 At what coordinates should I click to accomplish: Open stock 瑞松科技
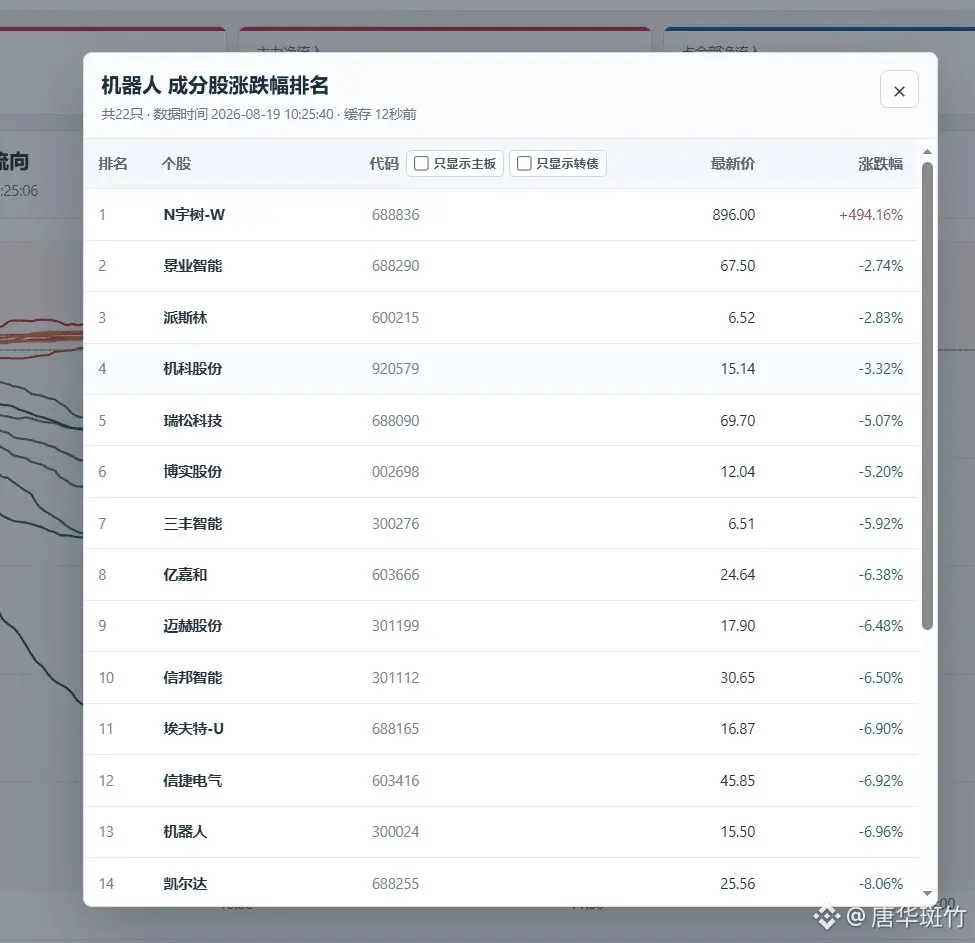[x=193, y=421]
